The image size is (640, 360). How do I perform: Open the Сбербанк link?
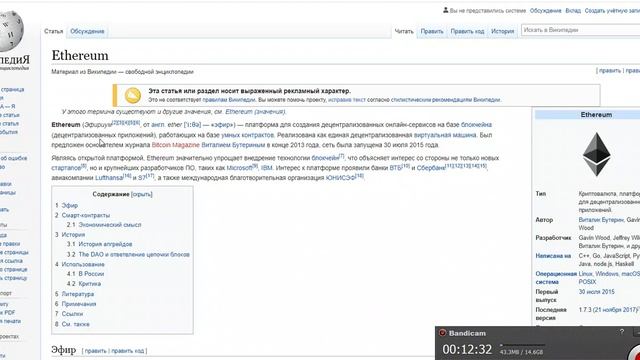[x=431, y=168]
